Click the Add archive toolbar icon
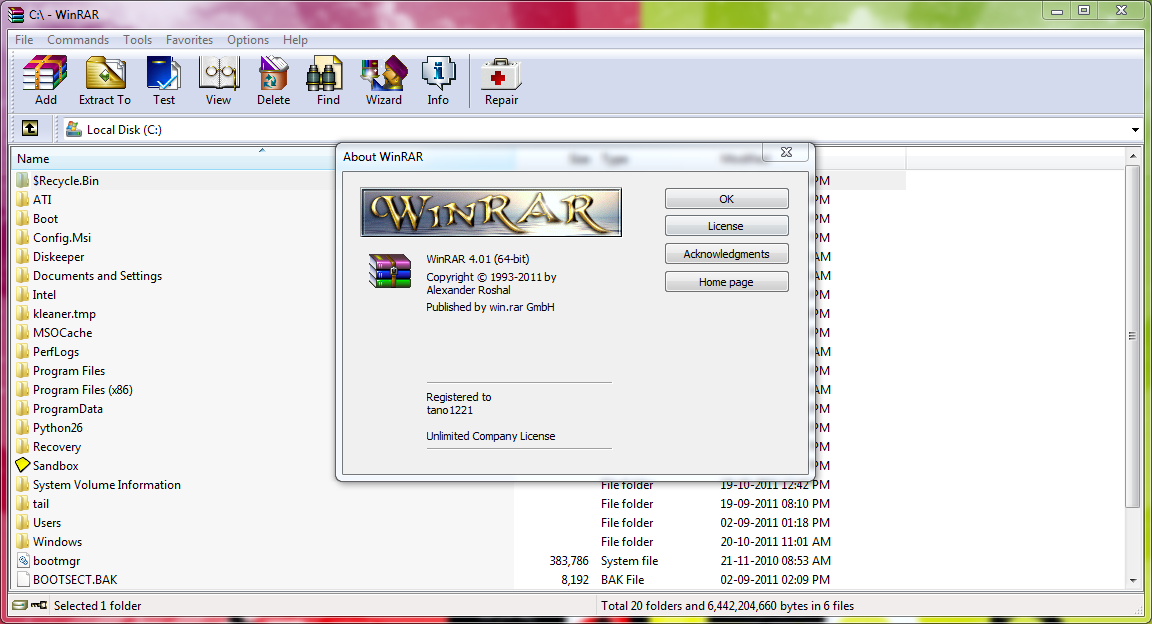Screen dimensions: 1152x624 46,73
